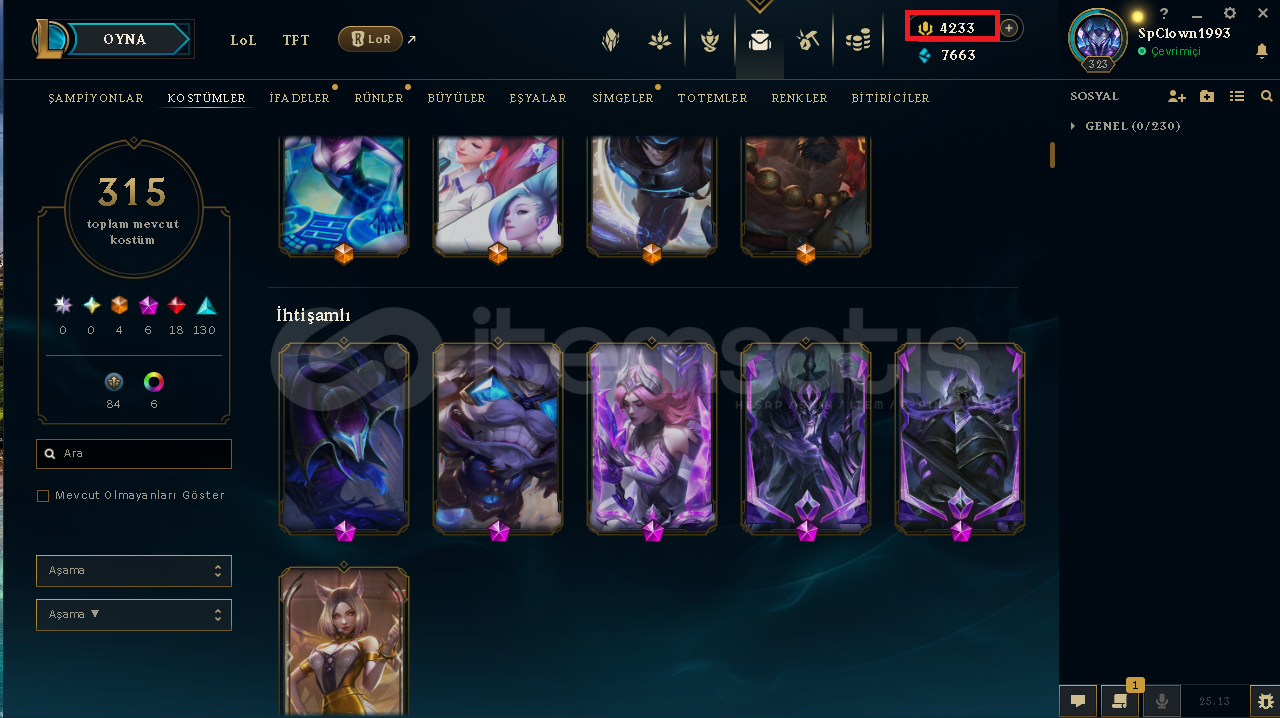Expand the GENEL friends group
The height and width of the screenshot is (718, 1280).
(x=1125, y=126)
